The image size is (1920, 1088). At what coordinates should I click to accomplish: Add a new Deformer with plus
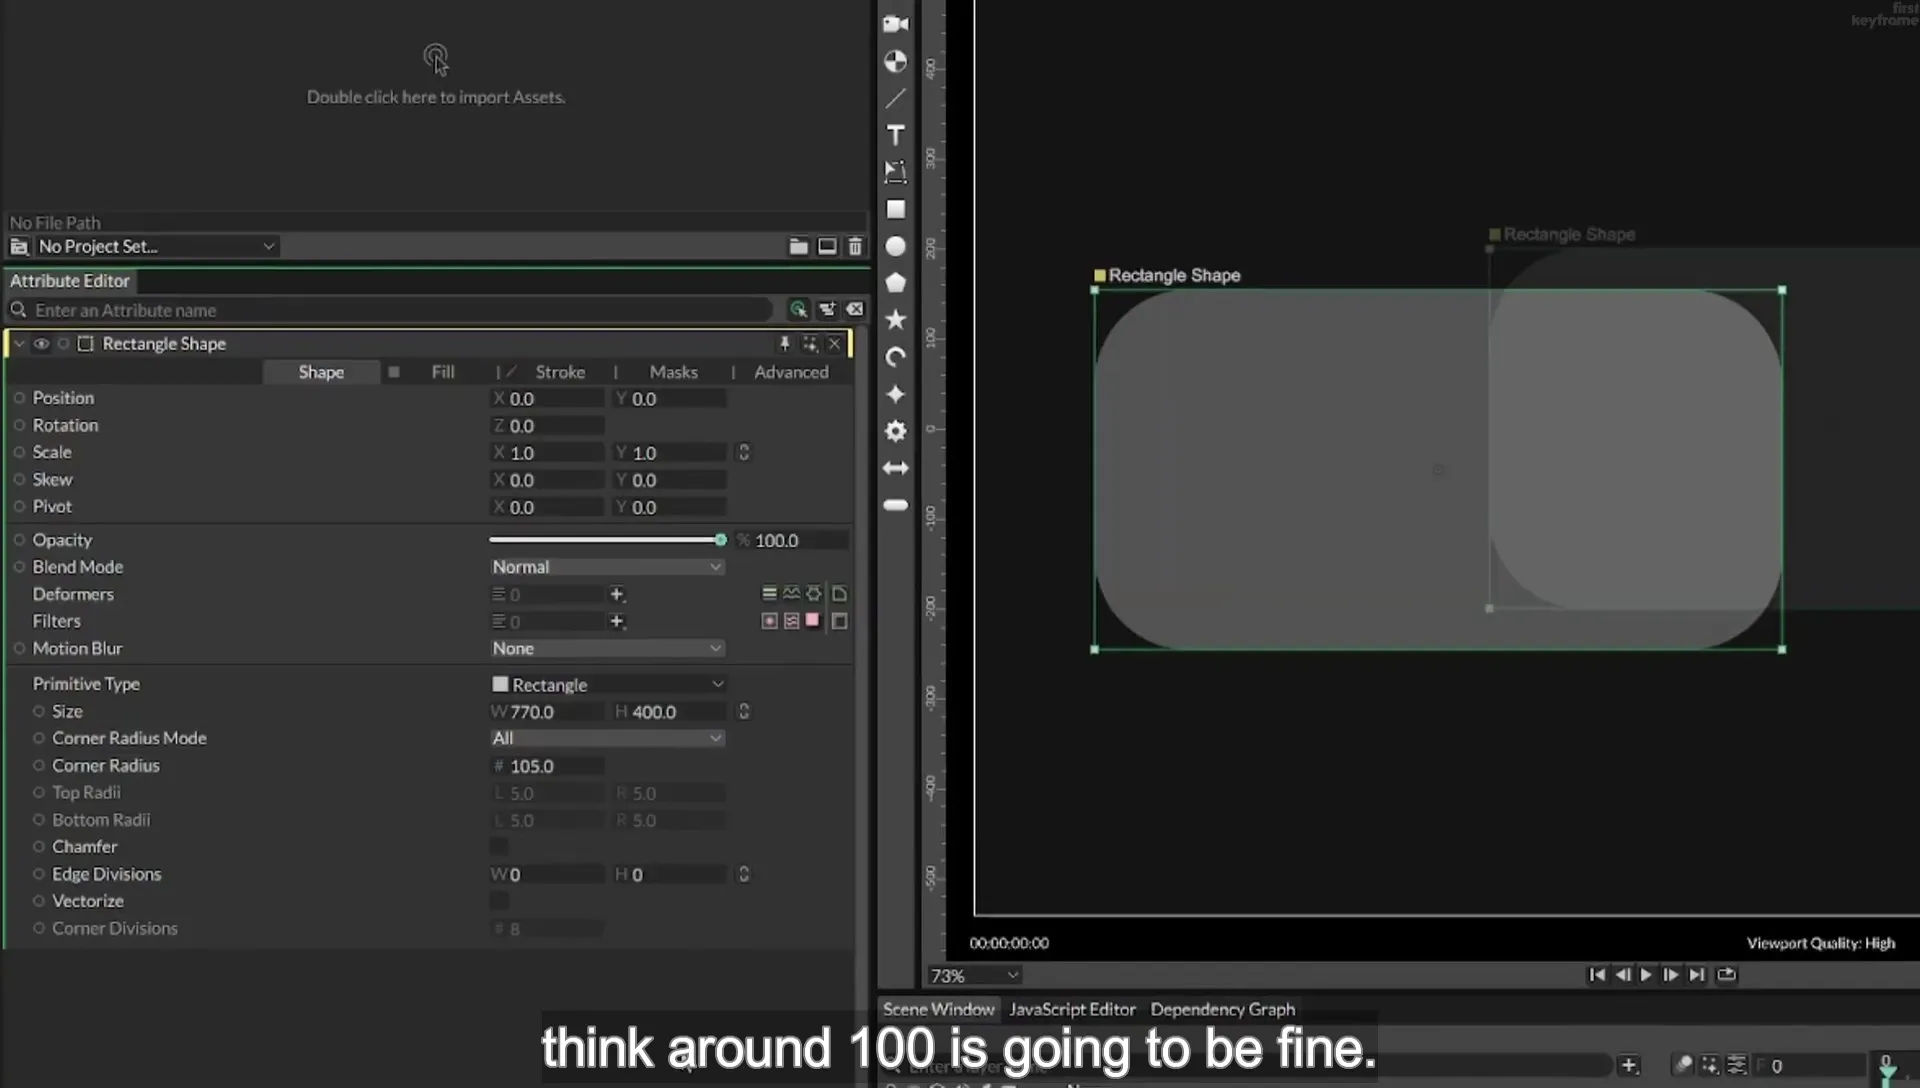coord(617,595)
